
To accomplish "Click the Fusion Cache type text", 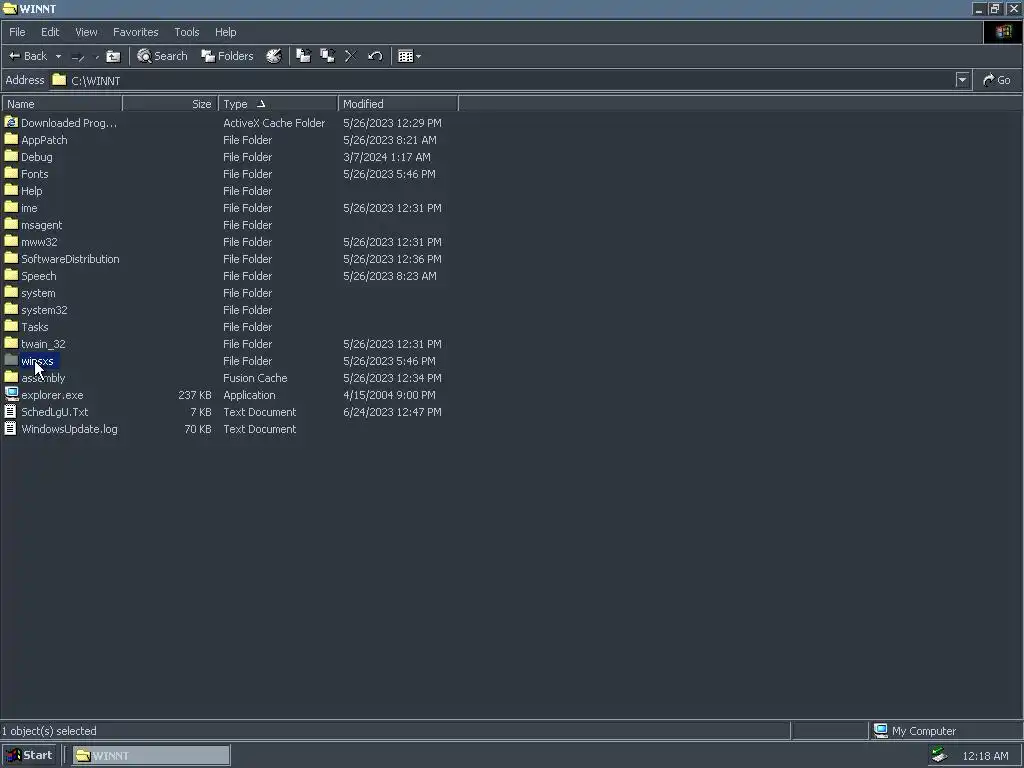I will coord(255,378).
